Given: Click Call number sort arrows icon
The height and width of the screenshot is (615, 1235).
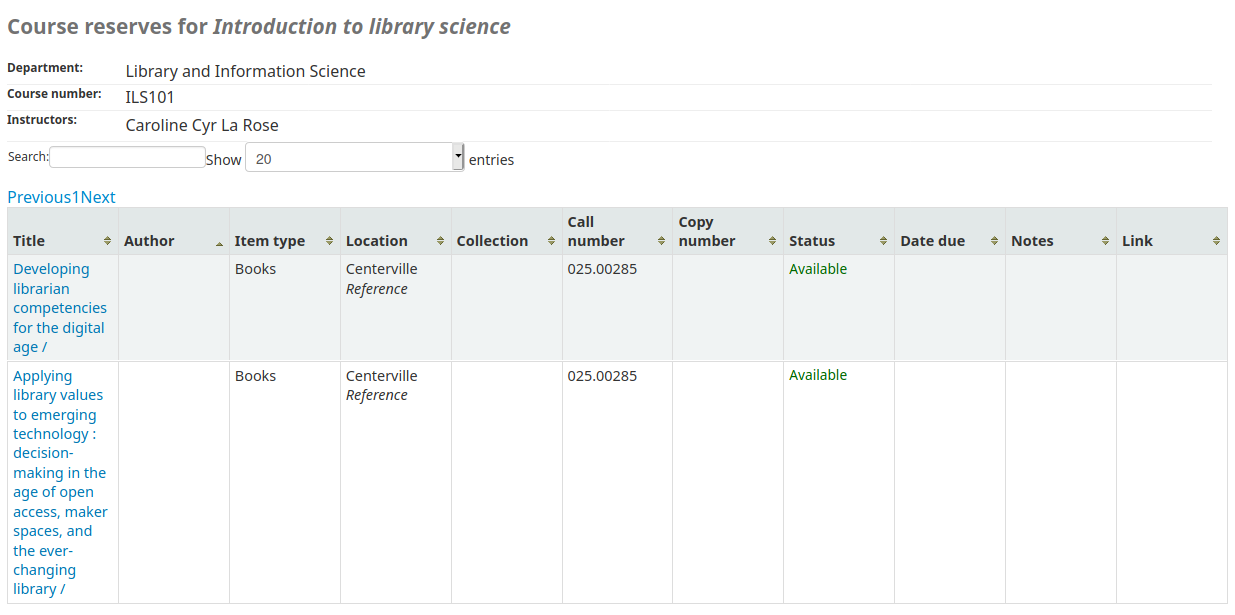Looking at the screenshot, I should coord(662,241).
